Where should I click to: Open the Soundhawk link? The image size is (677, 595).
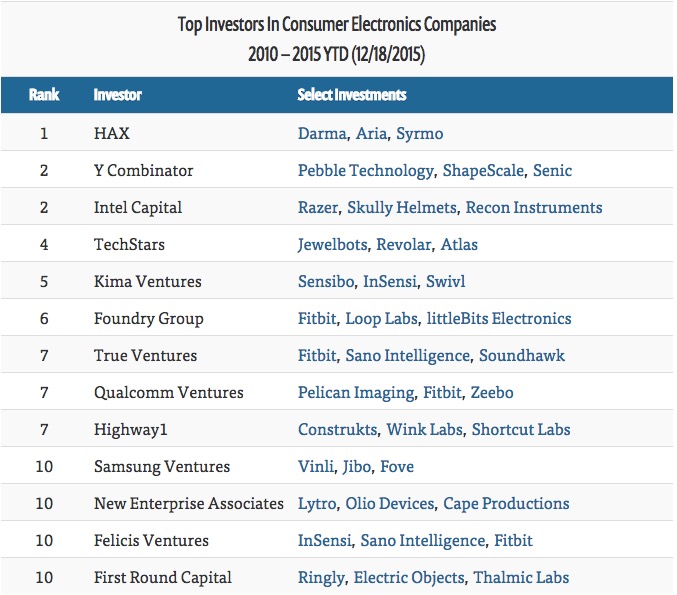(521, 356)
